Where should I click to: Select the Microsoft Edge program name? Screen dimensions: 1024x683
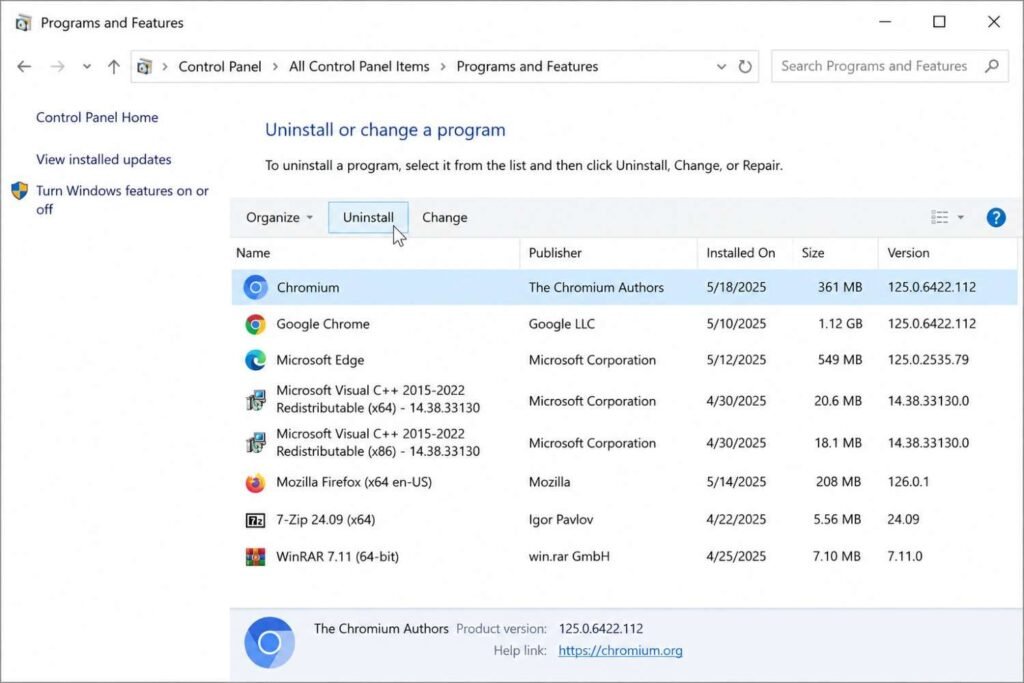[x=320, y=360]
